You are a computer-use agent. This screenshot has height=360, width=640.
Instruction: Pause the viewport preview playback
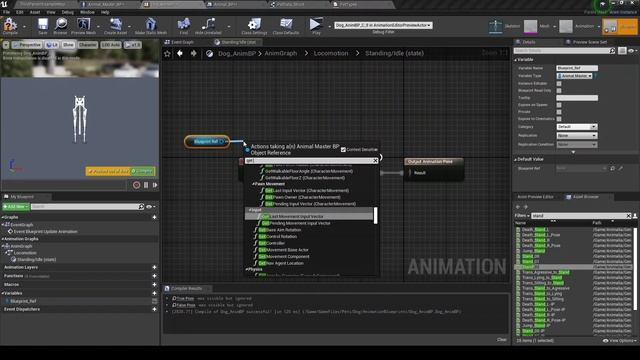(x=146, y=185)
